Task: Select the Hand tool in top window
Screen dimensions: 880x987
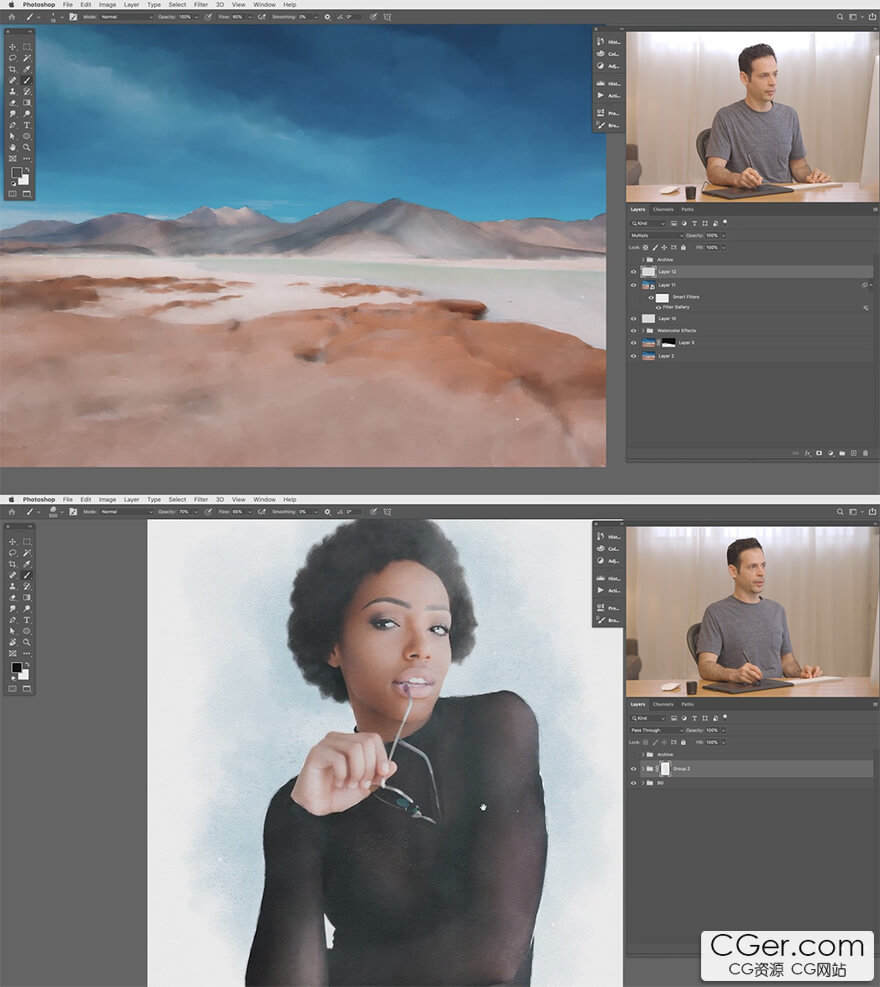Action: point(13,147)
